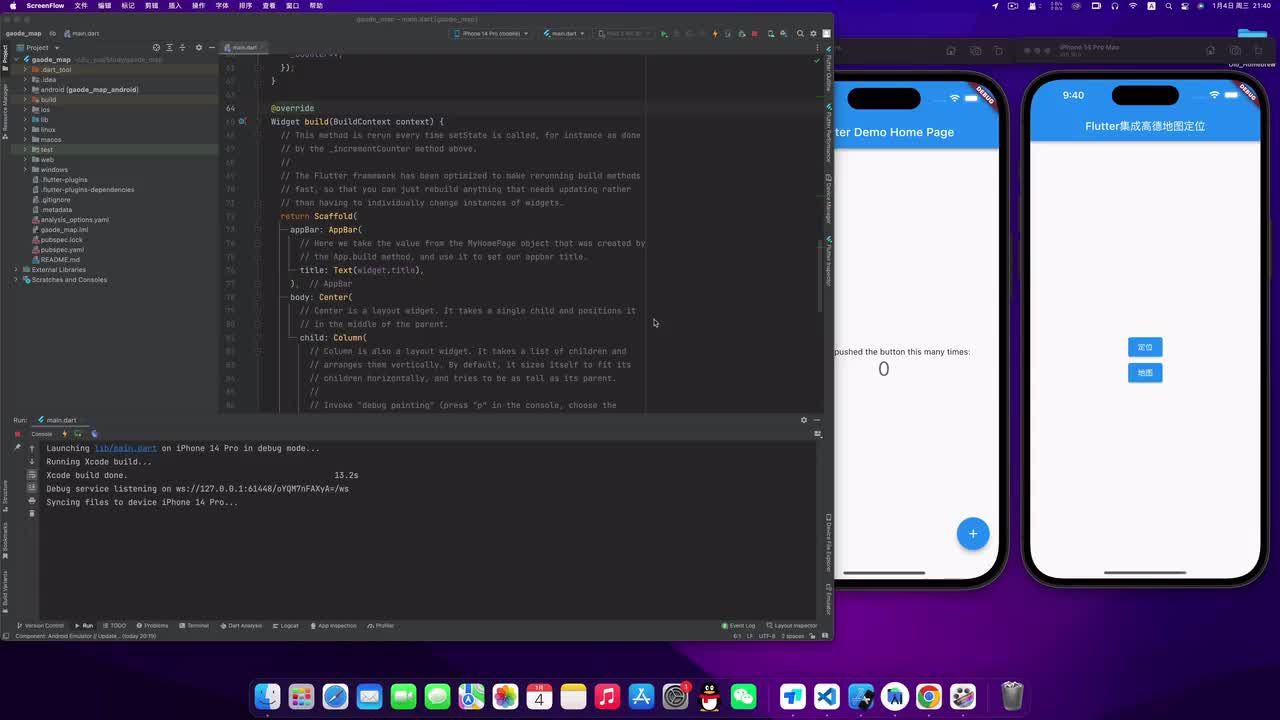Open the device selector dropdown iPhone 14 Pro
Image resolution: width=1280 pixels, height=720 pixels.
[x=492, y=34]
